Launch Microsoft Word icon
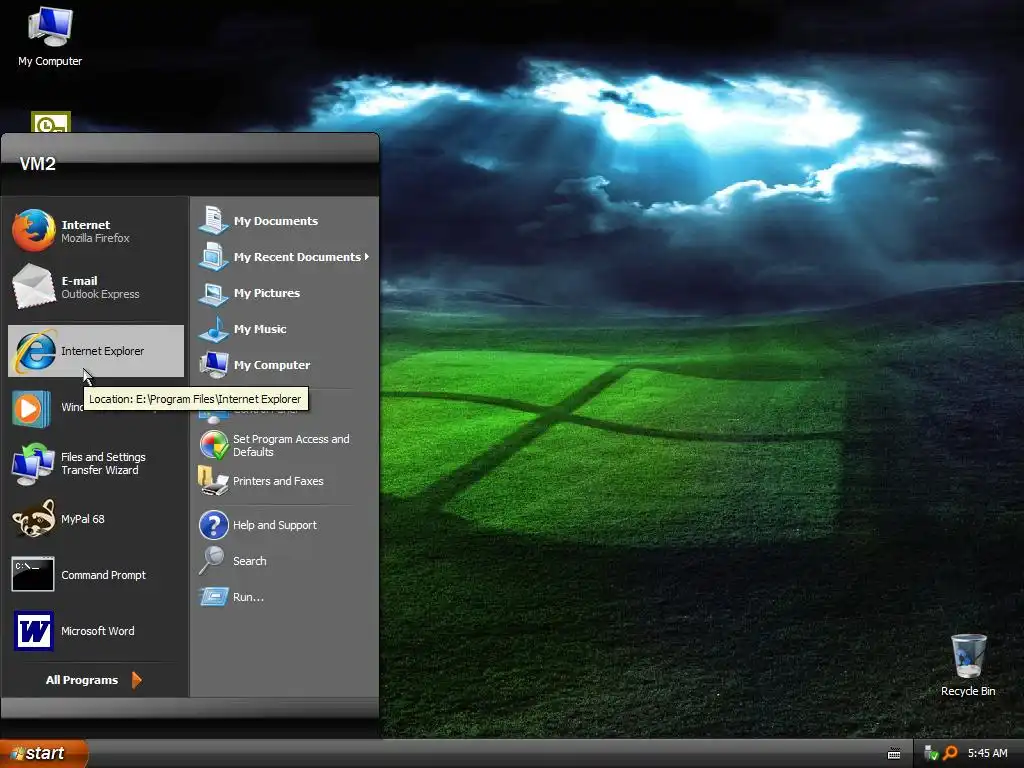Viewport: 1024px width, 768px height. point(33,631)
